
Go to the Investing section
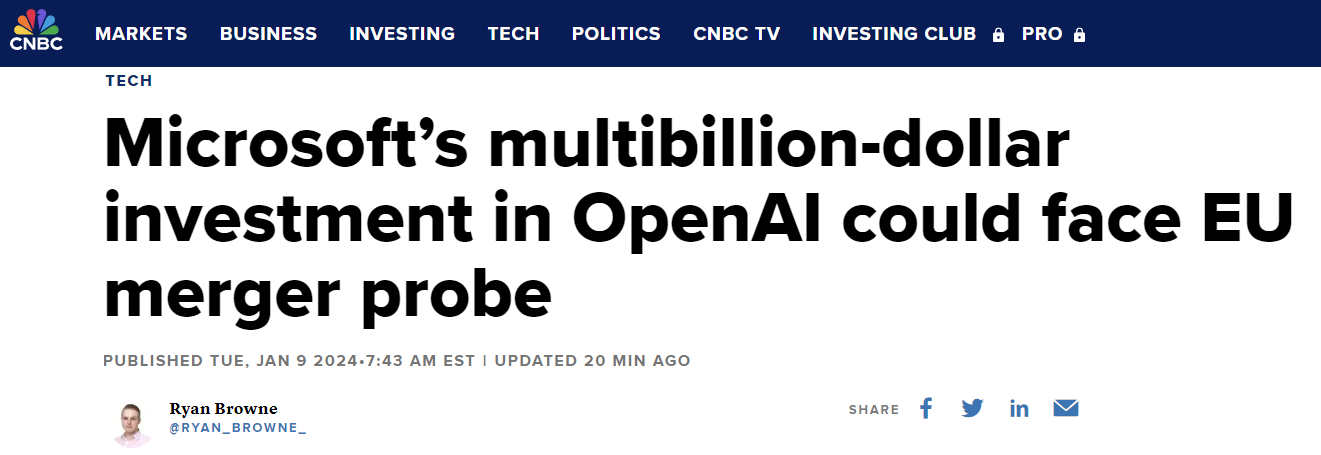coord(402,34)
